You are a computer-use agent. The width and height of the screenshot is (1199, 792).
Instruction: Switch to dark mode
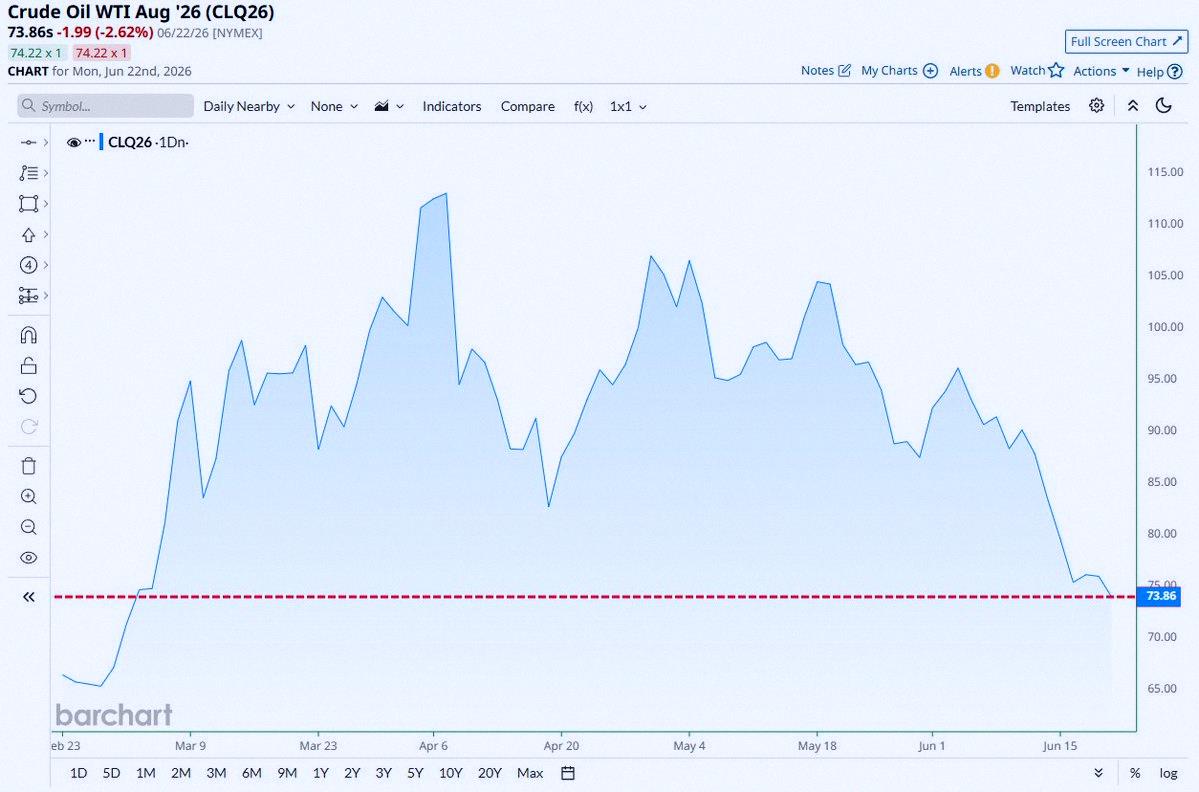point(1164,105)
